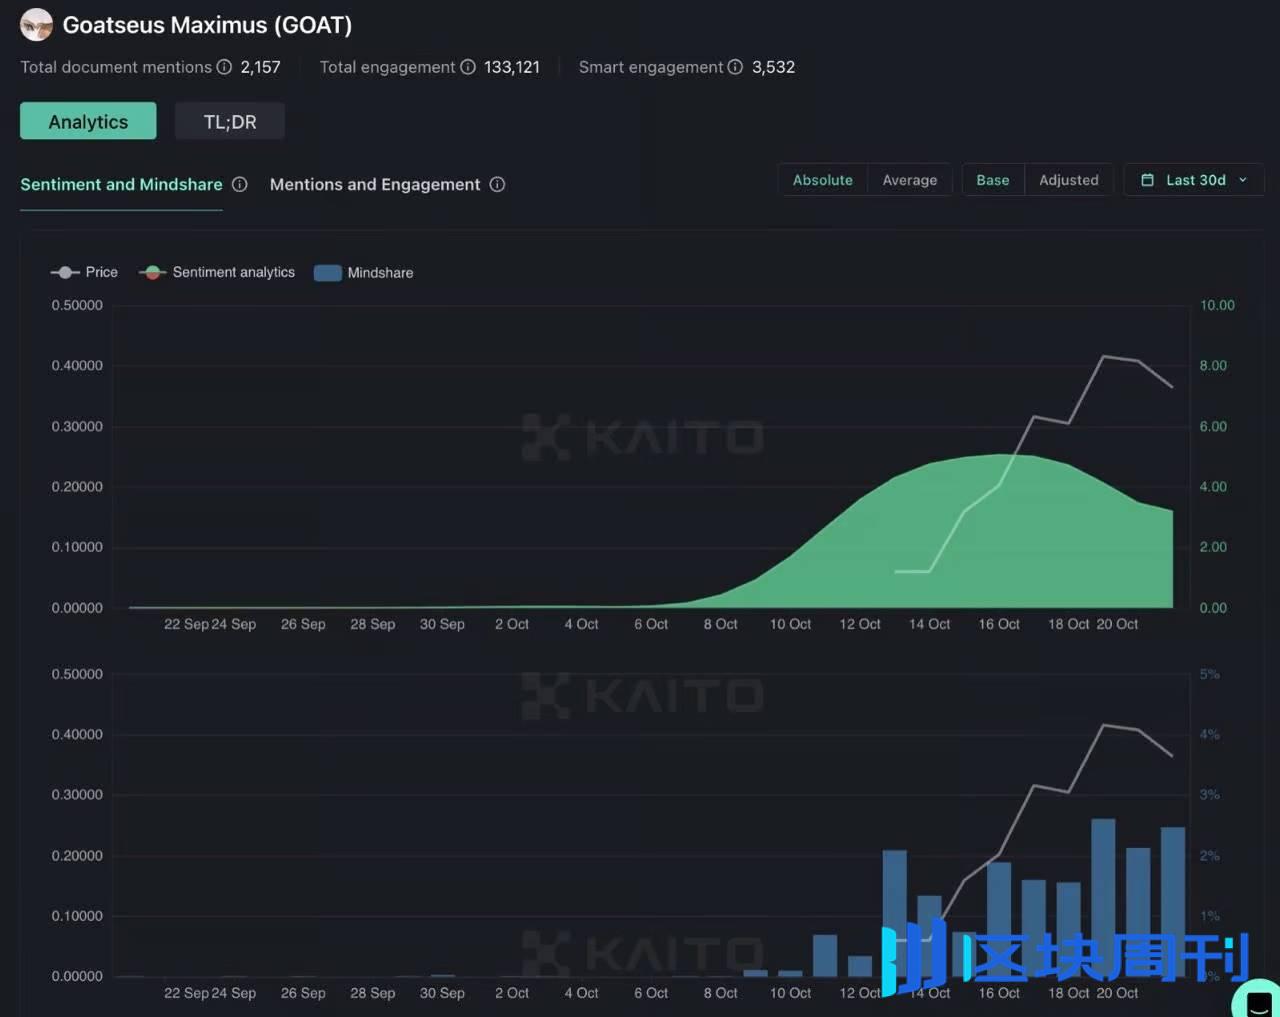Click the Goatseus Maximus token avatar

36,25
